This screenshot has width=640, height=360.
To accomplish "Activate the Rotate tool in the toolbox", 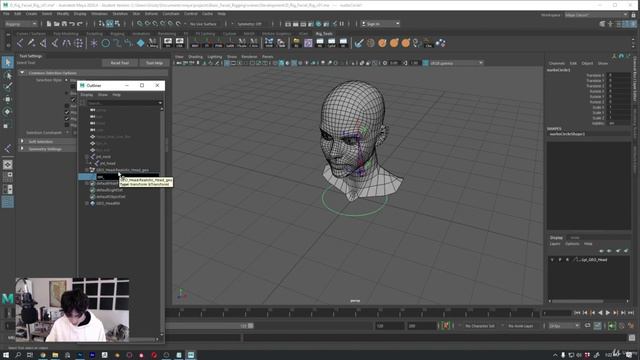I will (7, 112).
